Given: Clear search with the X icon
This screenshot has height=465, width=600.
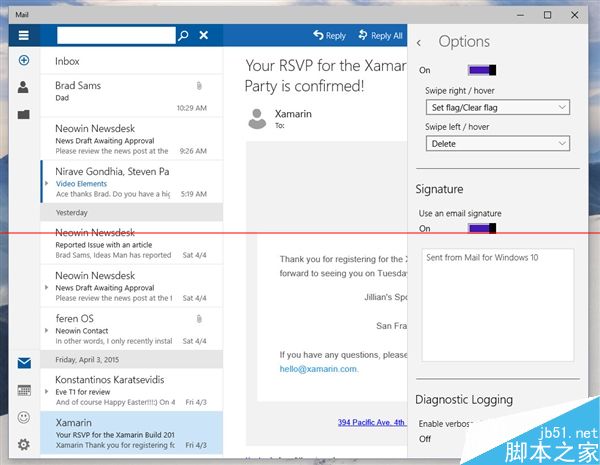Looking at the screenshot, I should 204,35.
